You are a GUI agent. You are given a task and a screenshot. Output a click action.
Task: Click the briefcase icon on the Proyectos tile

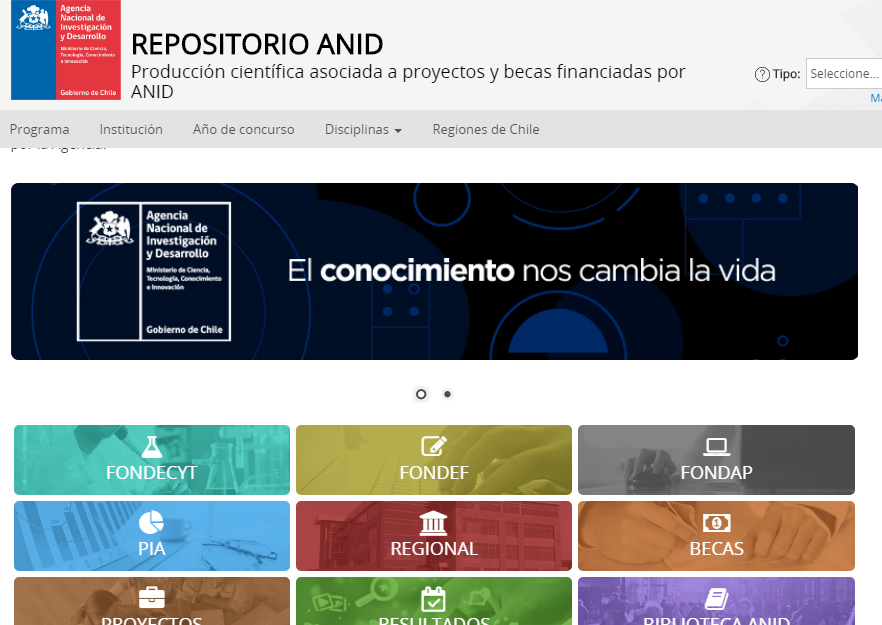tap(152, 598)
